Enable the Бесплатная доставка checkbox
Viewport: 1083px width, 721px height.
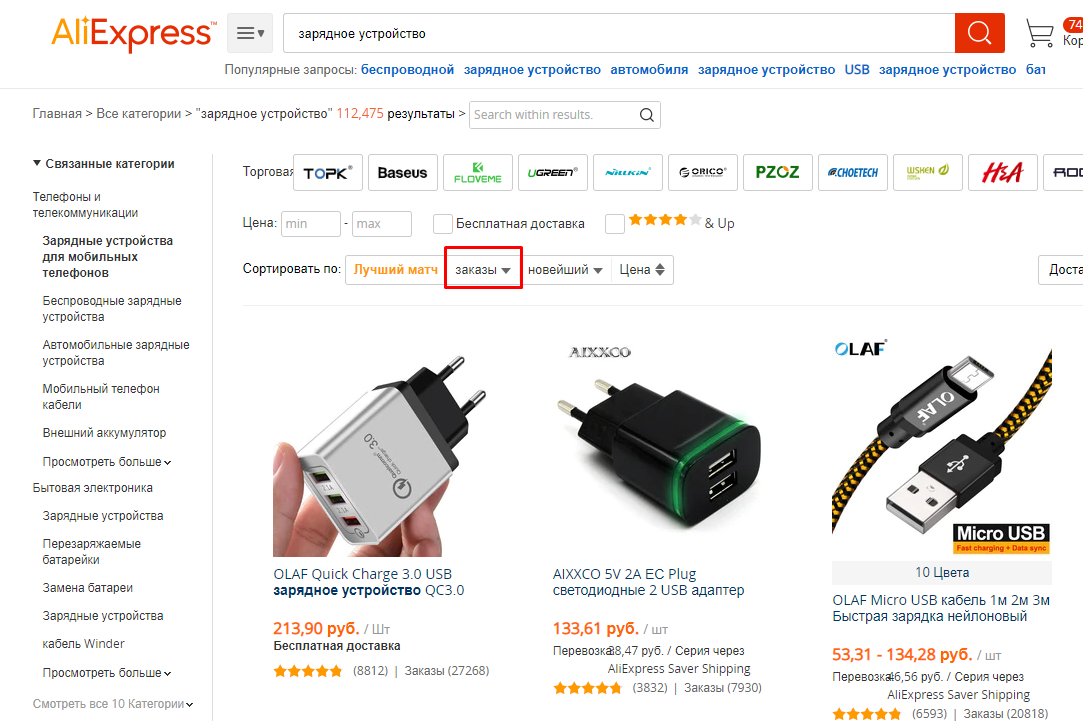[443, 224]
